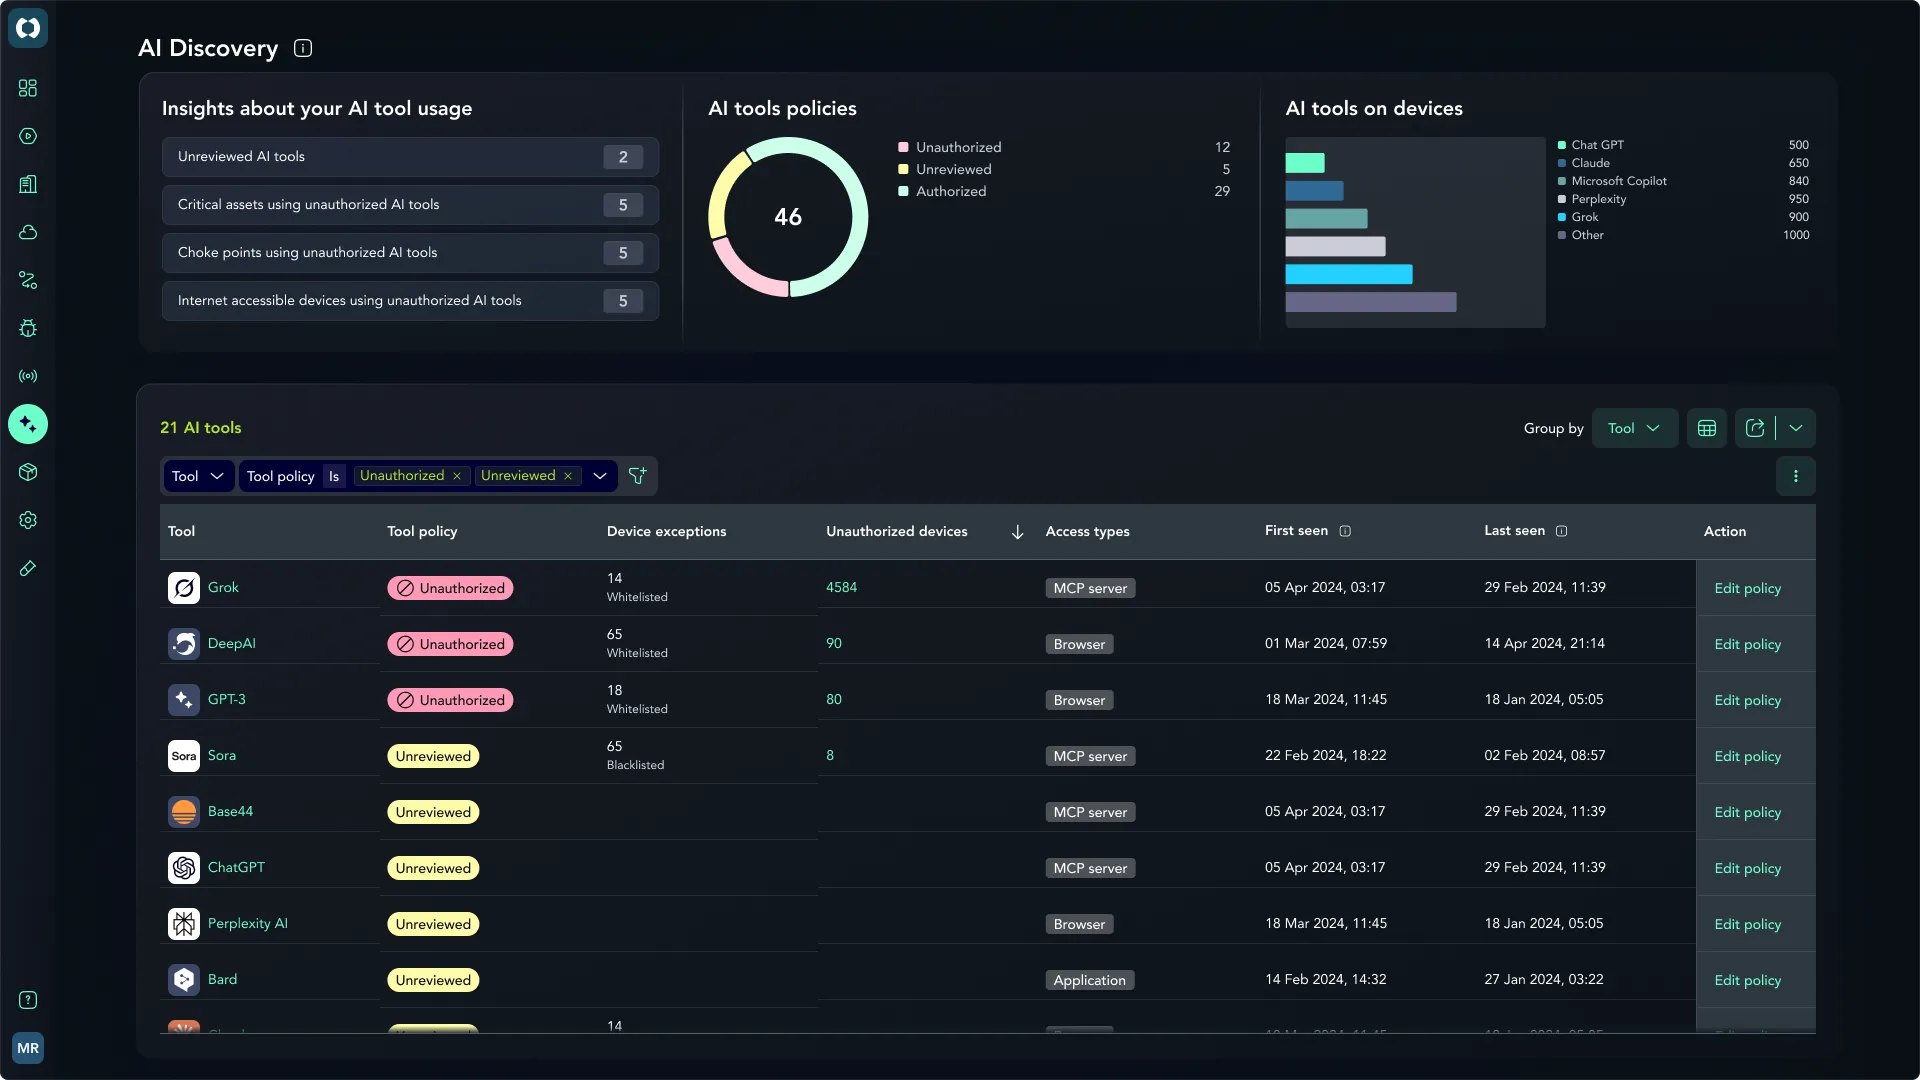
Task: Open the GPT-3 tool link
Action: click(x=226, y=699)
